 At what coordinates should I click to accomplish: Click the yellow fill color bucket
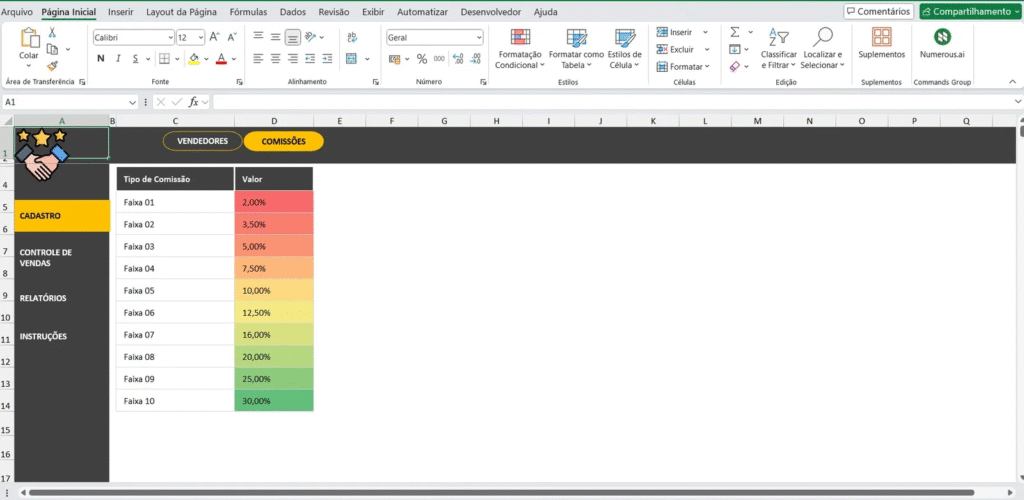click(194, 59)
